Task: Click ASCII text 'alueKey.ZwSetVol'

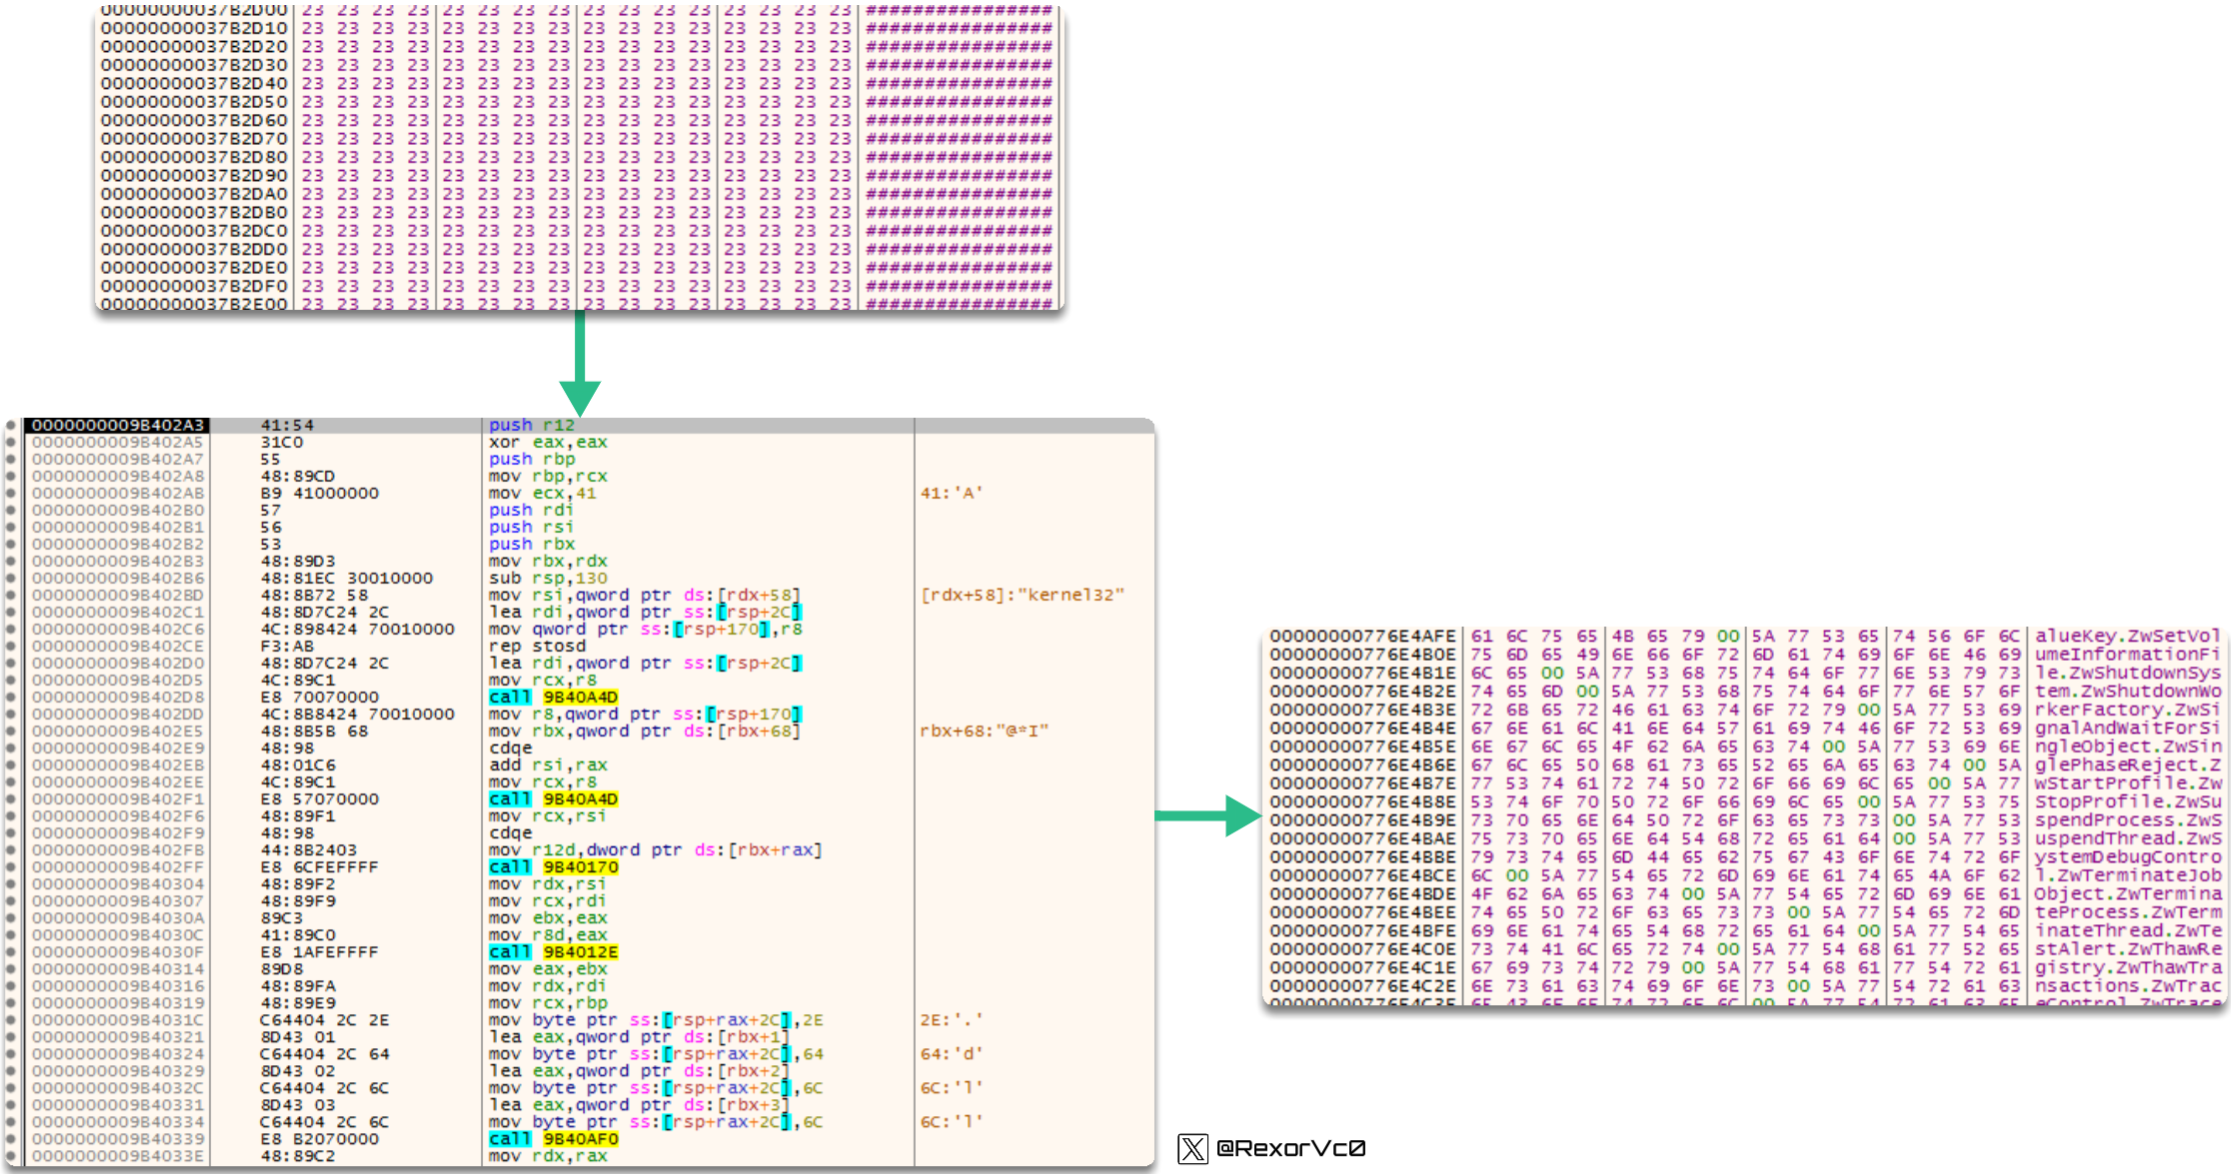Action: tap(2127, 637)
